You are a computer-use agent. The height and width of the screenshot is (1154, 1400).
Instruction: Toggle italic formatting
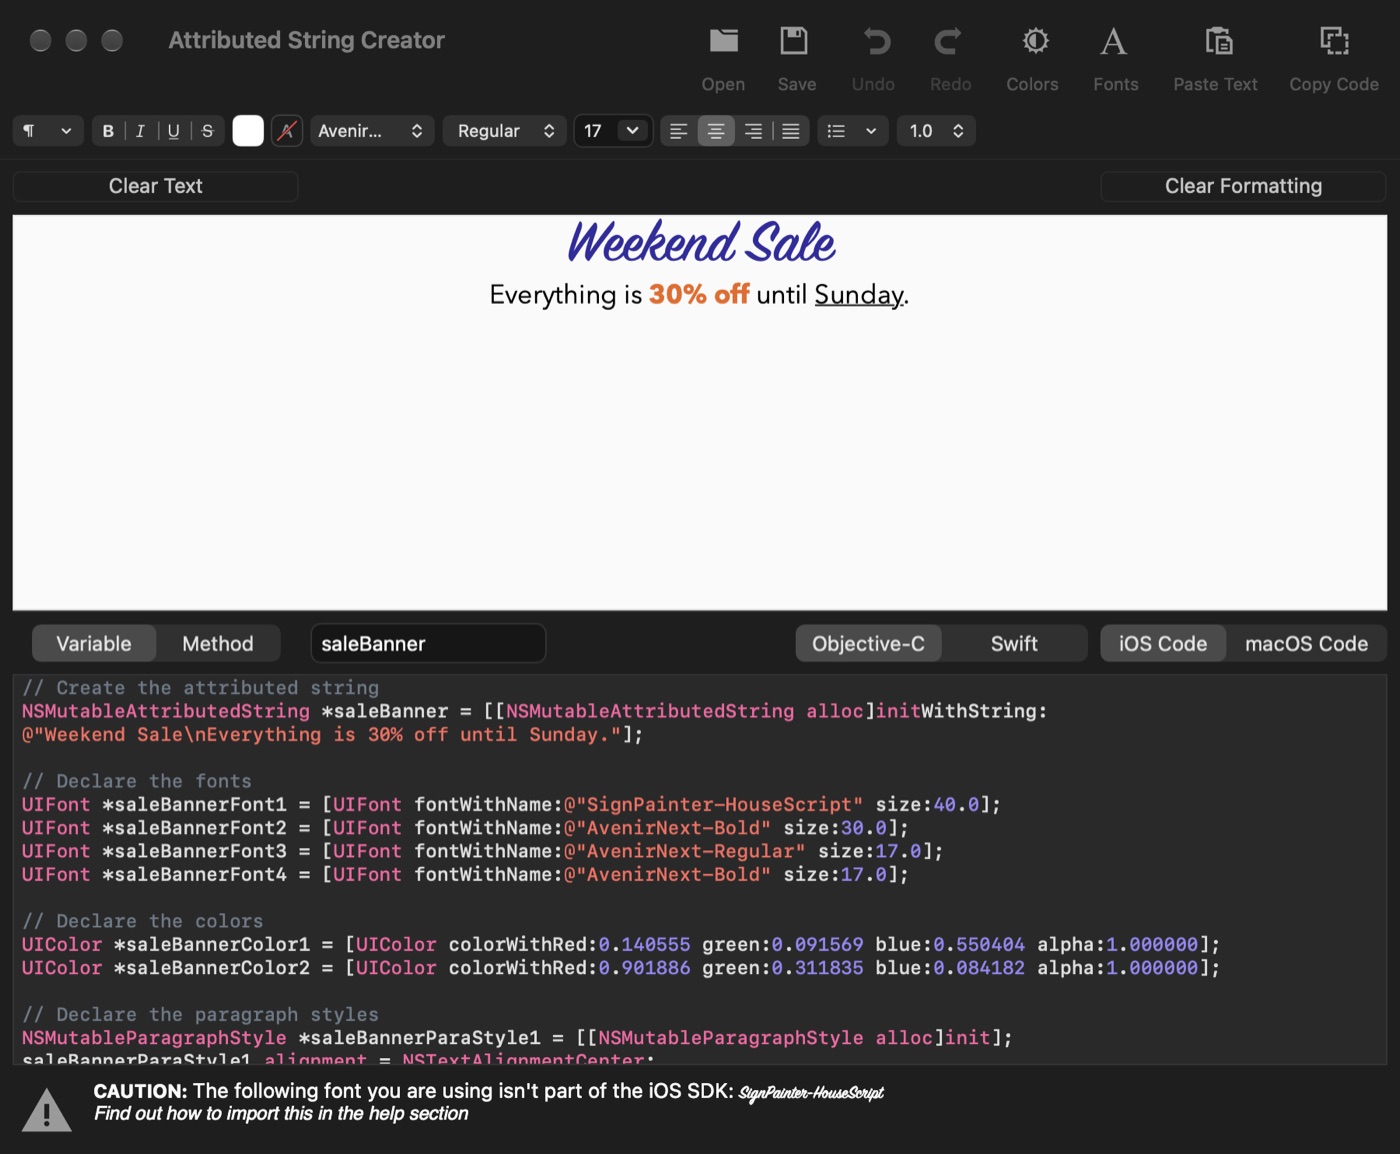(140, 131)
